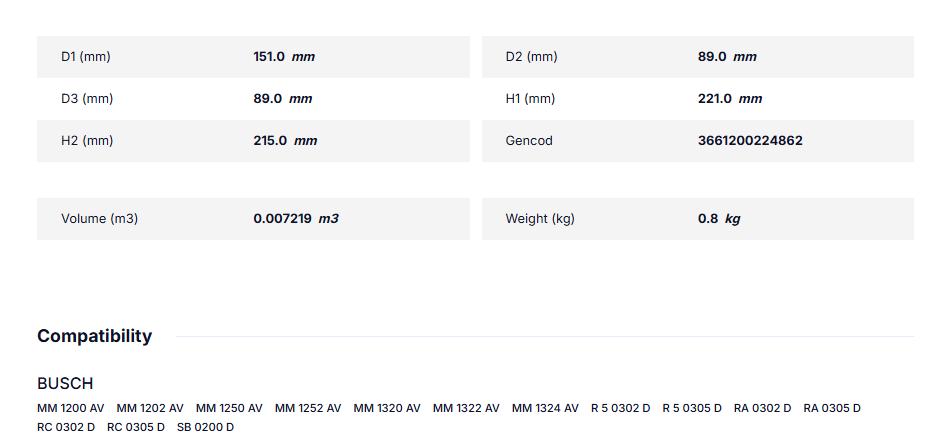Click the D1 value 151.0 mm
The height and width of the screenshot is (442, 925).
click(x=284, y=57)
